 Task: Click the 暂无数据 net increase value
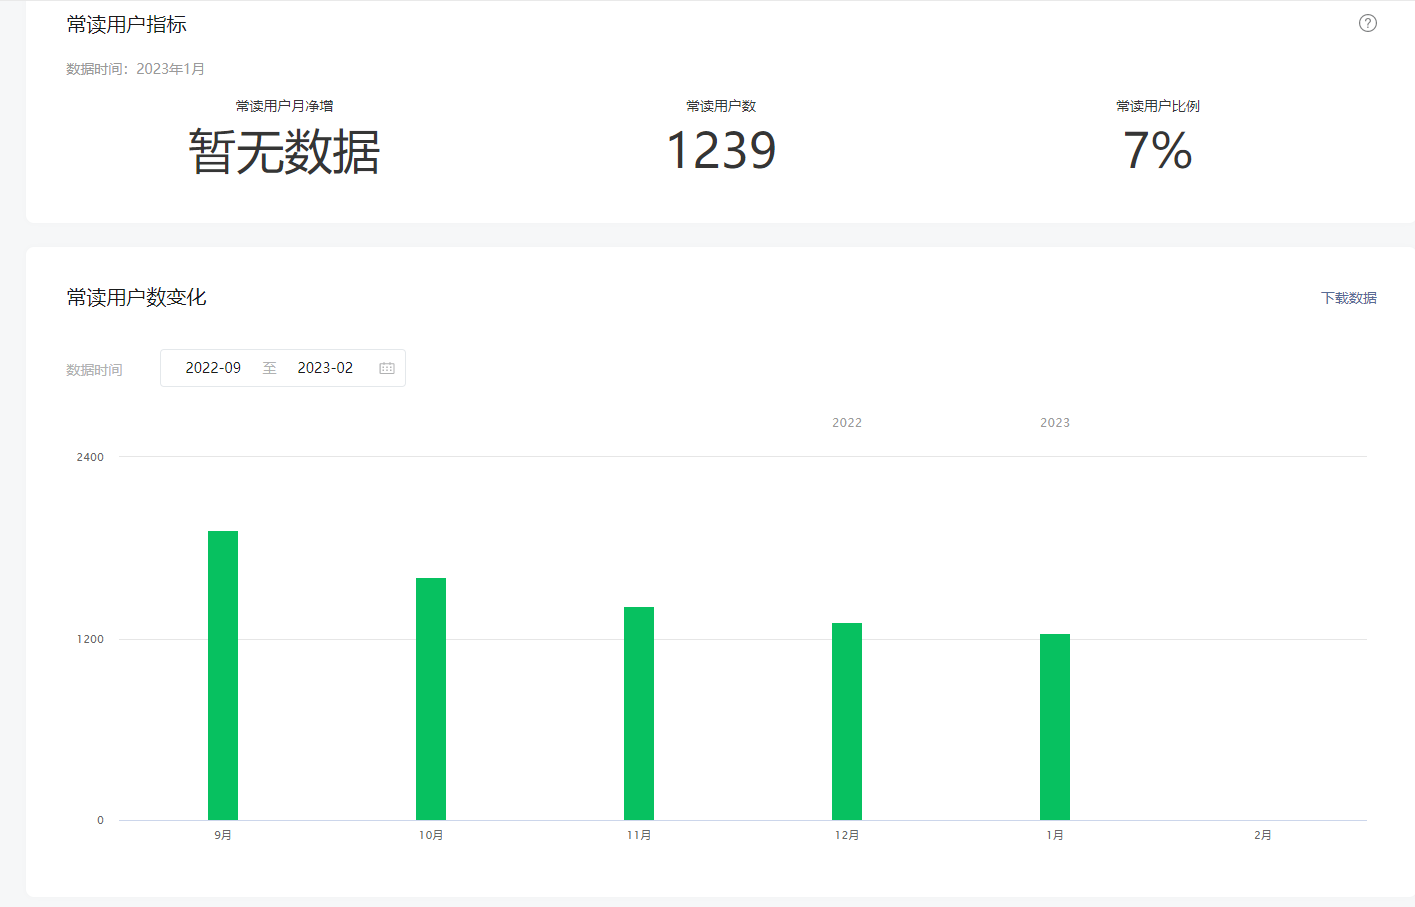point(285,152)
